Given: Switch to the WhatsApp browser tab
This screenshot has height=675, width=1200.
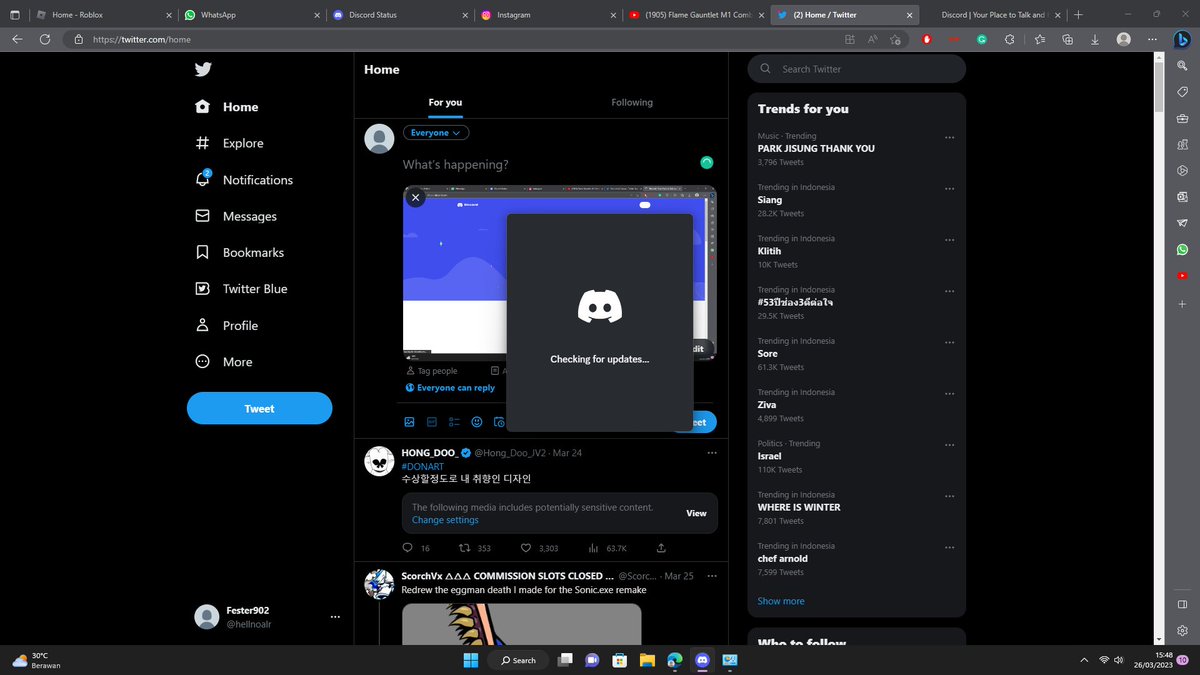Looking at the screenshot, I should pyautogui.click(x=250, y=15).
